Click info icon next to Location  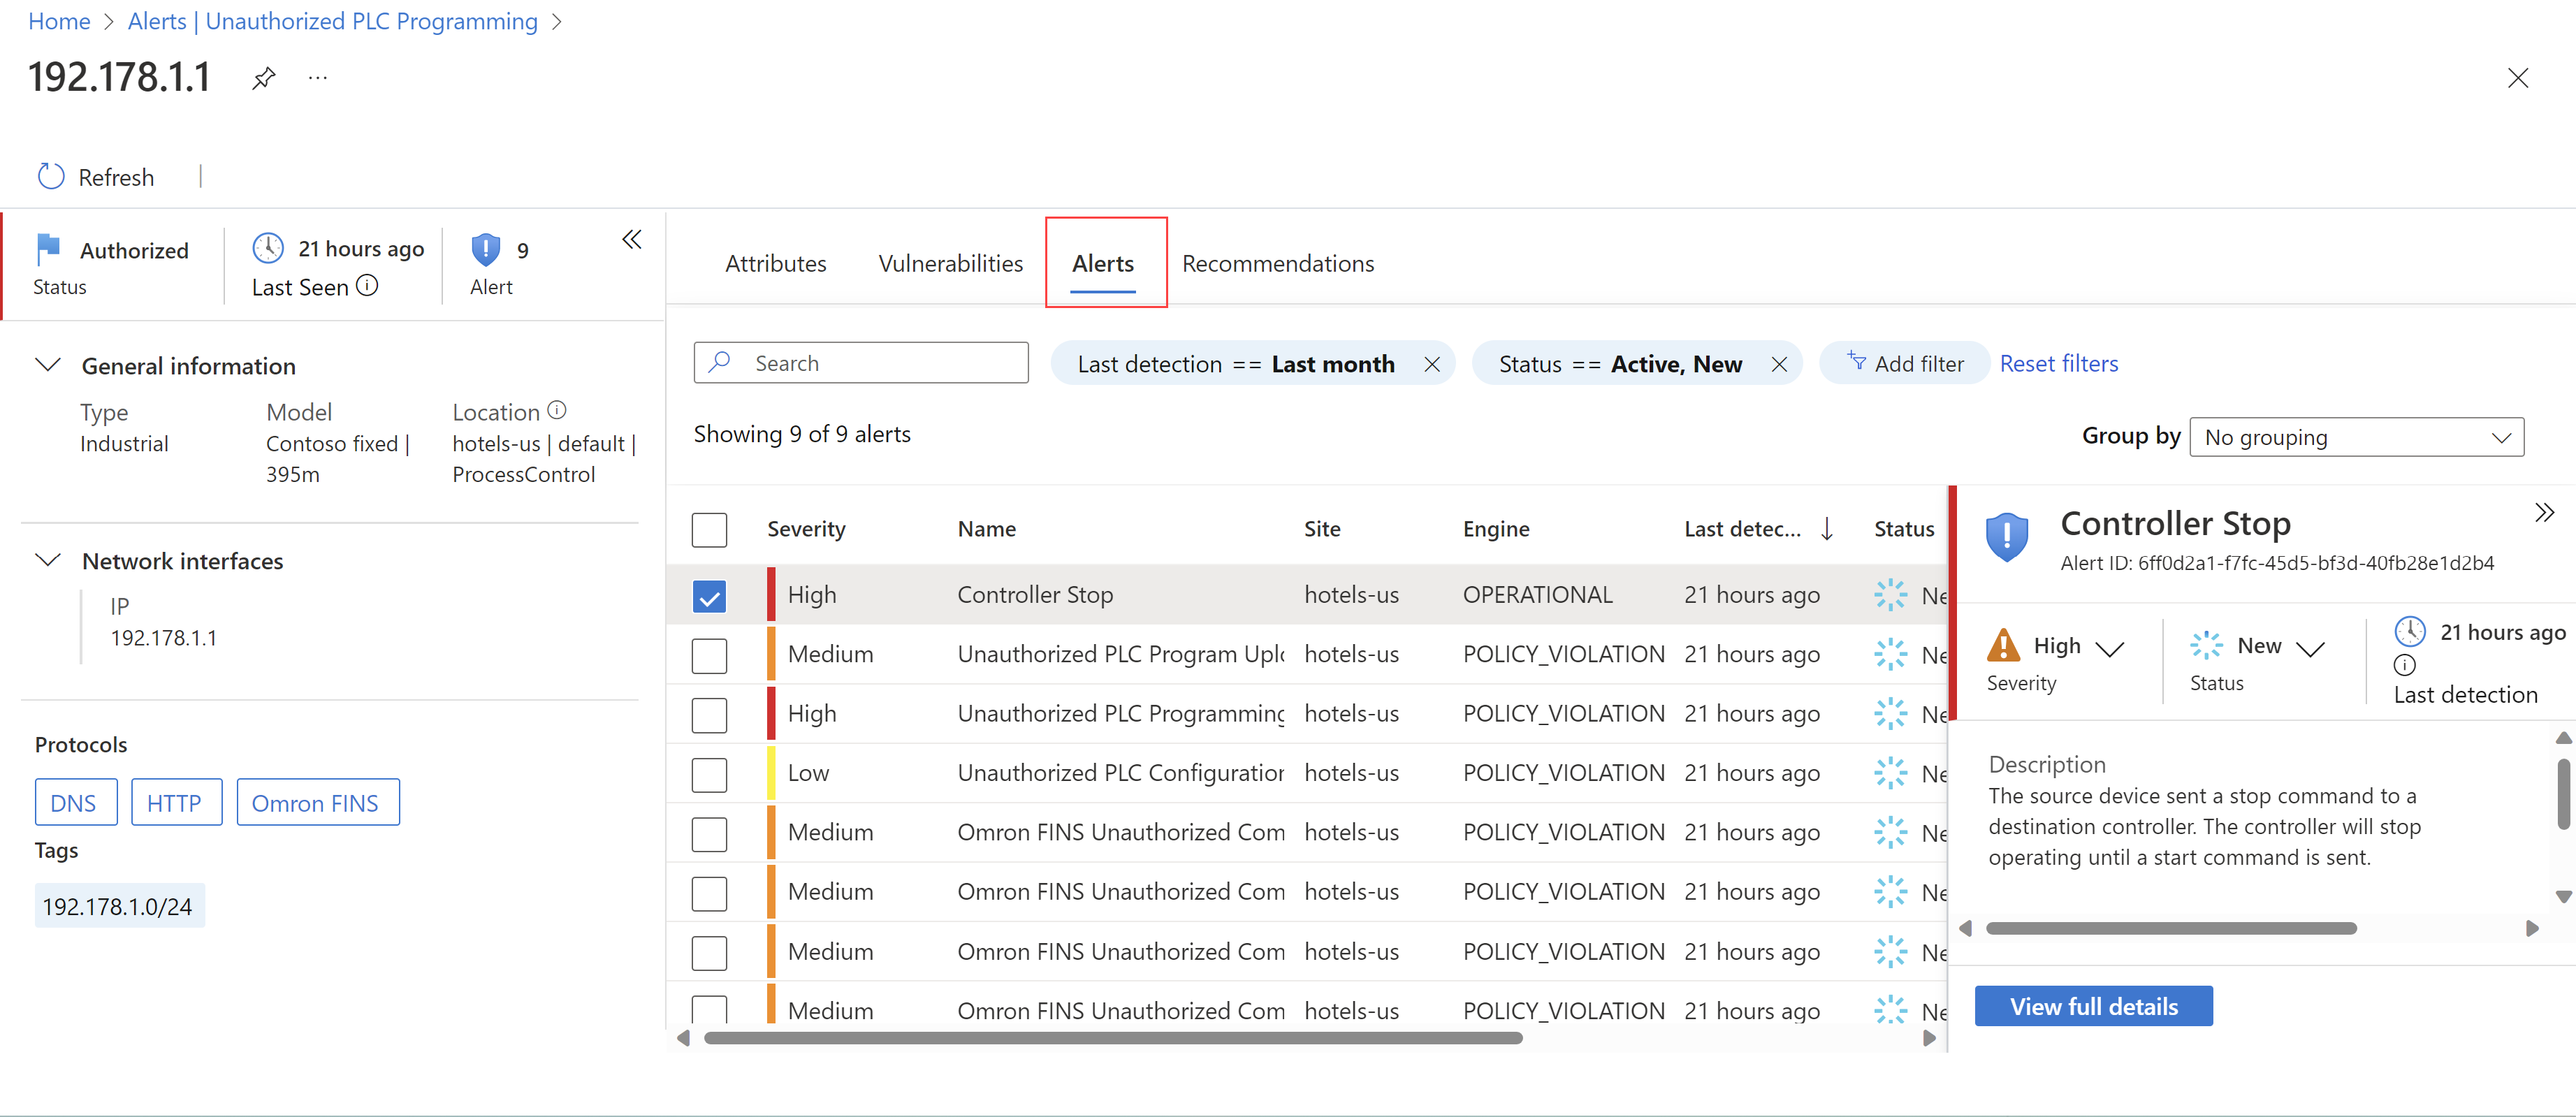pyautogui.click(x=557, y=410)
